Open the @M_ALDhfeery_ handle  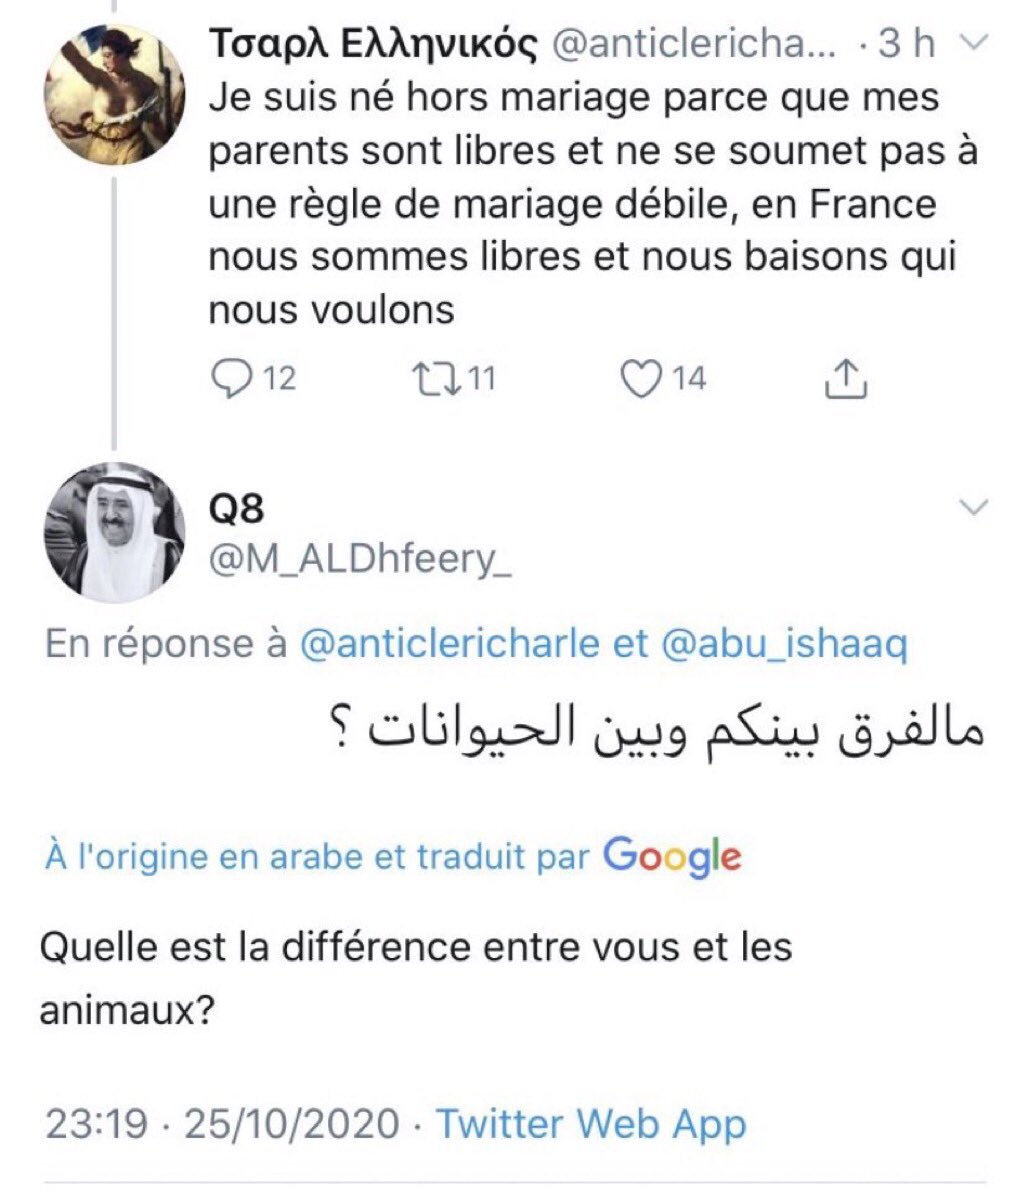pyautogui.click(x=360, y=559)
